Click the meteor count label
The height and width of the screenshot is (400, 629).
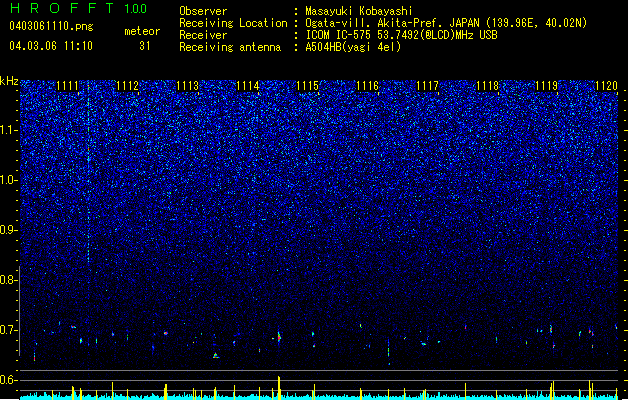(x=142, y=31)
